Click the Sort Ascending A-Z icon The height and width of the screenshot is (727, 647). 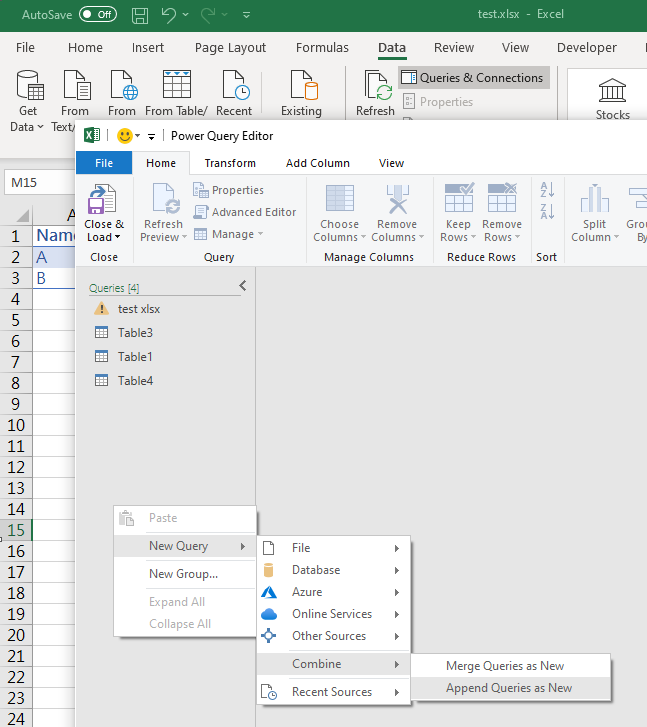pyautogui.click(x=547, y=190)
